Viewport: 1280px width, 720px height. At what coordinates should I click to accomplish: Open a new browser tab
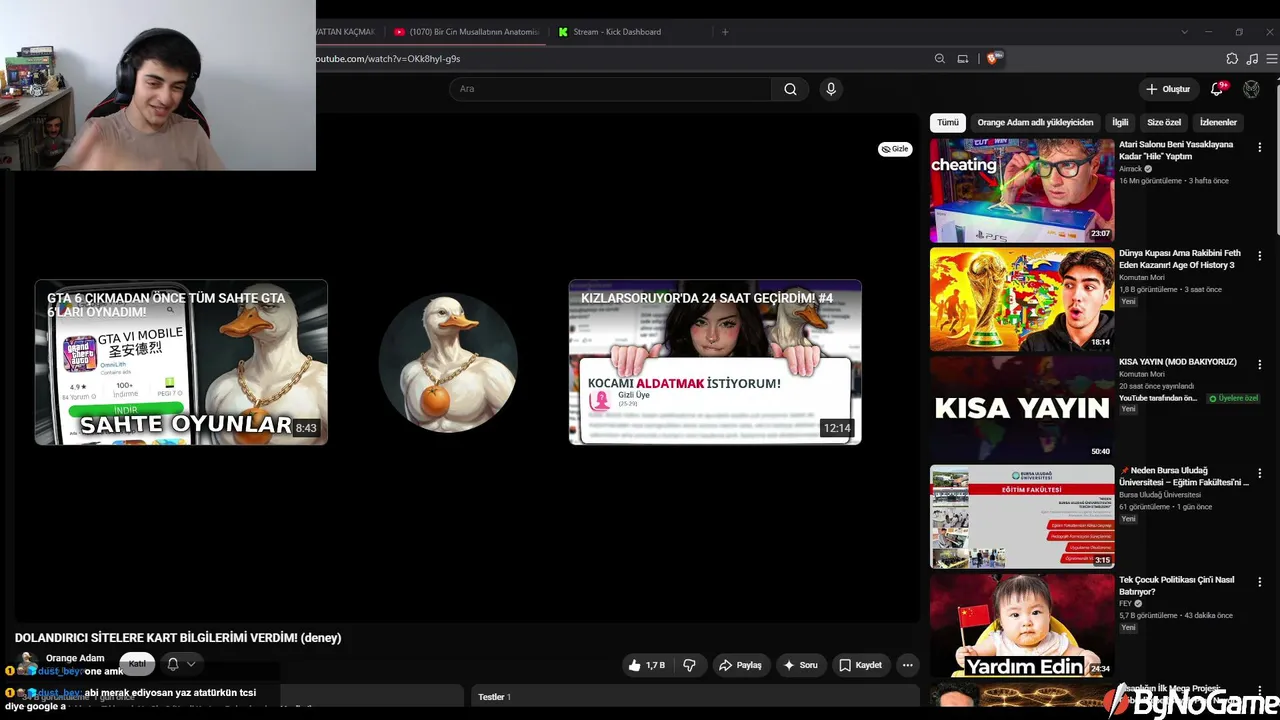coord(725,32)
